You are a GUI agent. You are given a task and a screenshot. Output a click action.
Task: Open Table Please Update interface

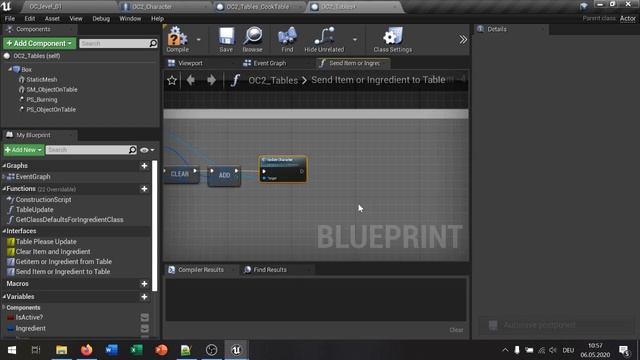[46, 242]
